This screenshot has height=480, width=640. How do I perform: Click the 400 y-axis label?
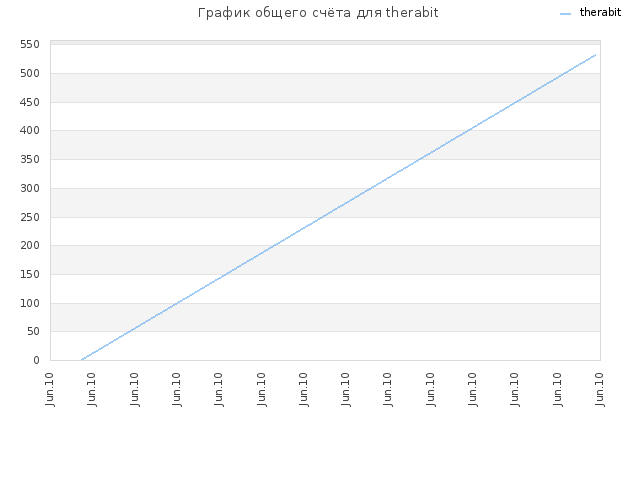click(x=30, y=131)
